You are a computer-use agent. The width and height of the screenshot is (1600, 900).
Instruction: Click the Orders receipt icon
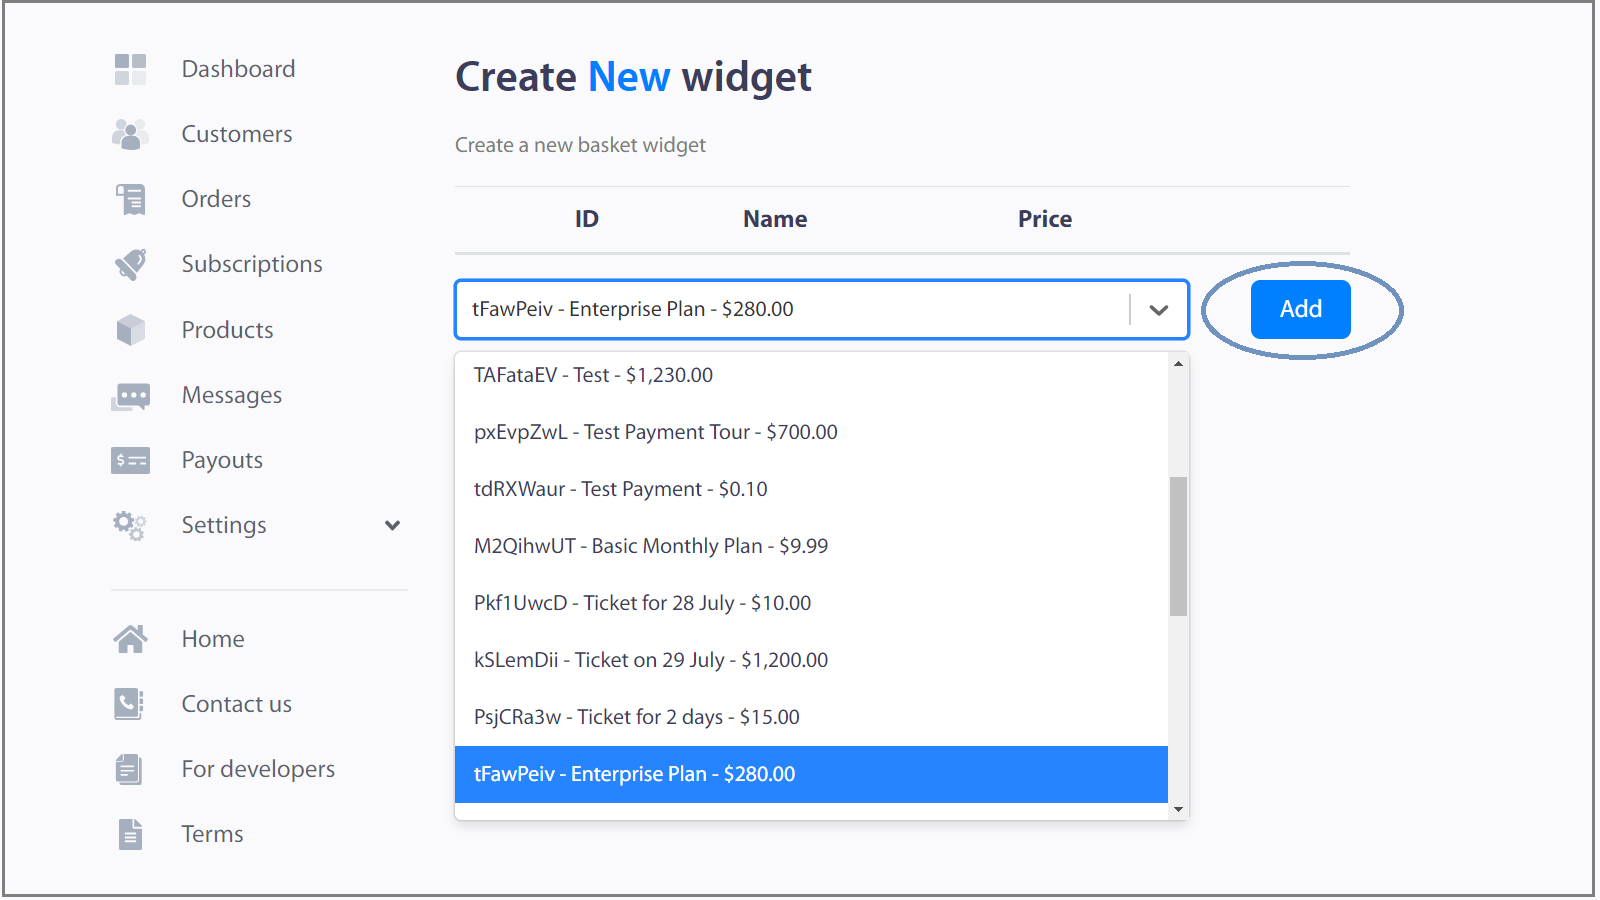point(130,199)
